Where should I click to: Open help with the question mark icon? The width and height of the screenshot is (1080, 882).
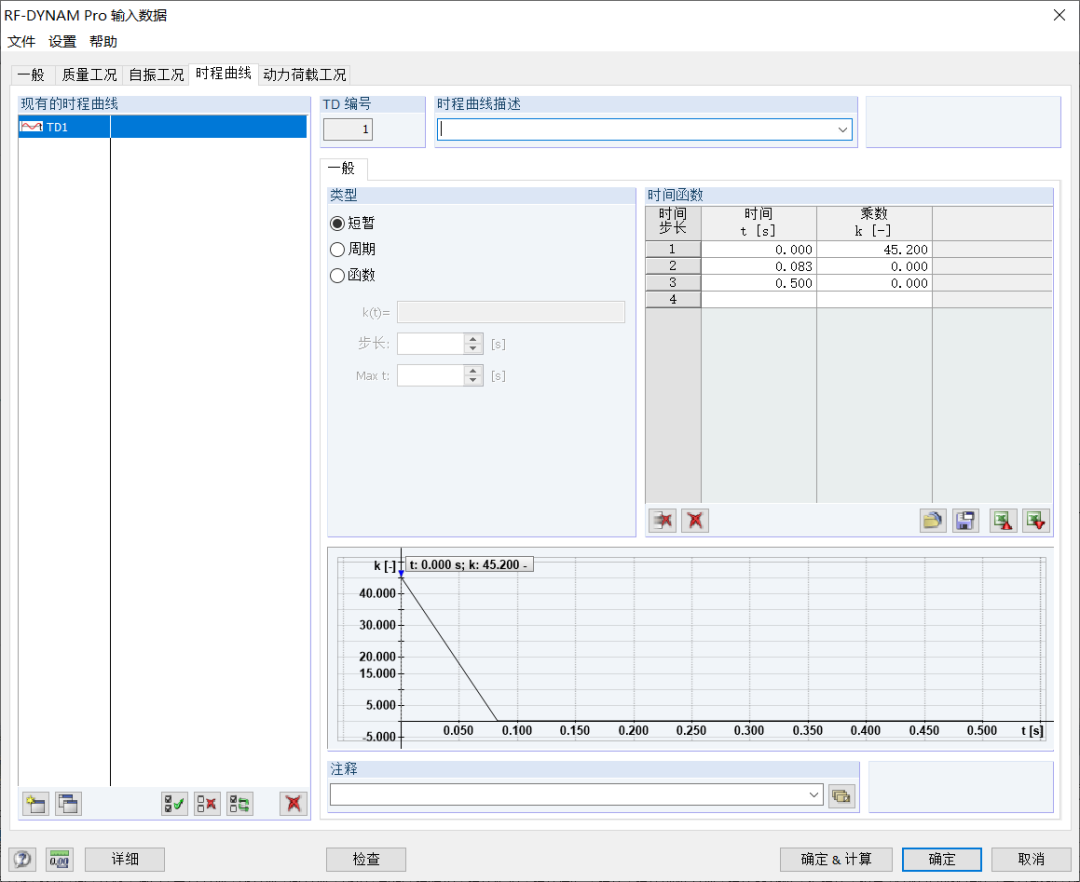tap(22, 859)
